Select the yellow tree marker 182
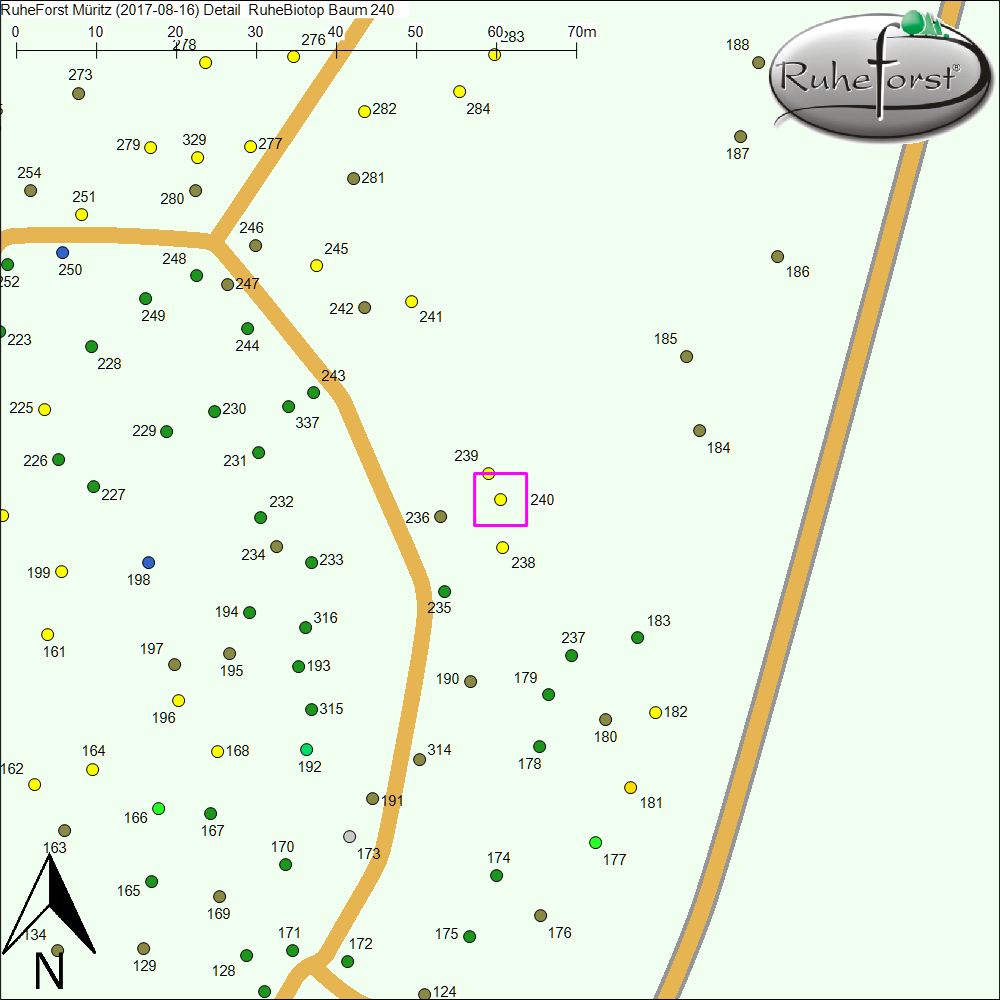 pos(656,712)
